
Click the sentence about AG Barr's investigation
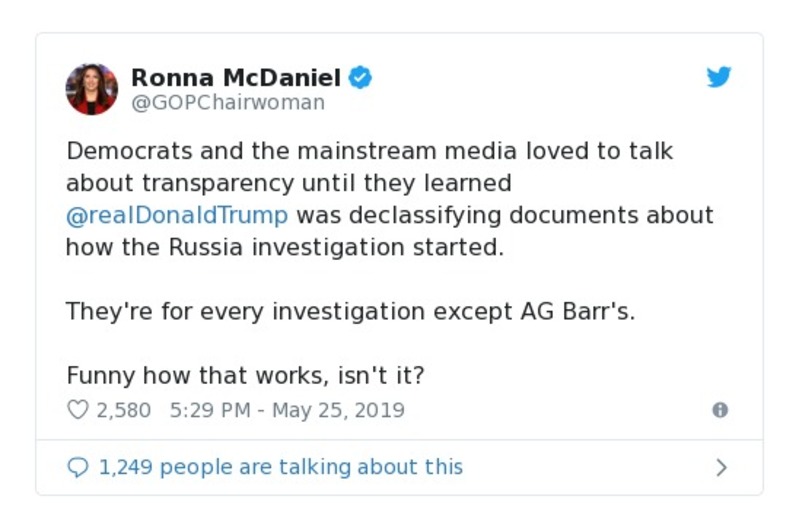click(350, 311)
